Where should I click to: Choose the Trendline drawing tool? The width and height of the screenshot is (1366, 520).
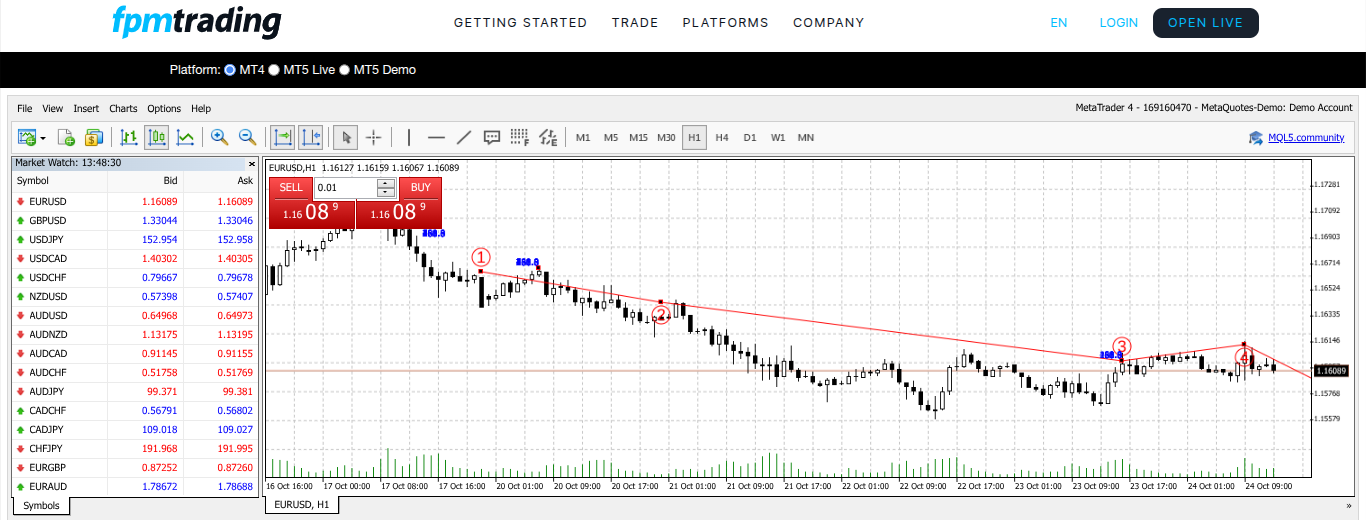click(x=464, y=137)
